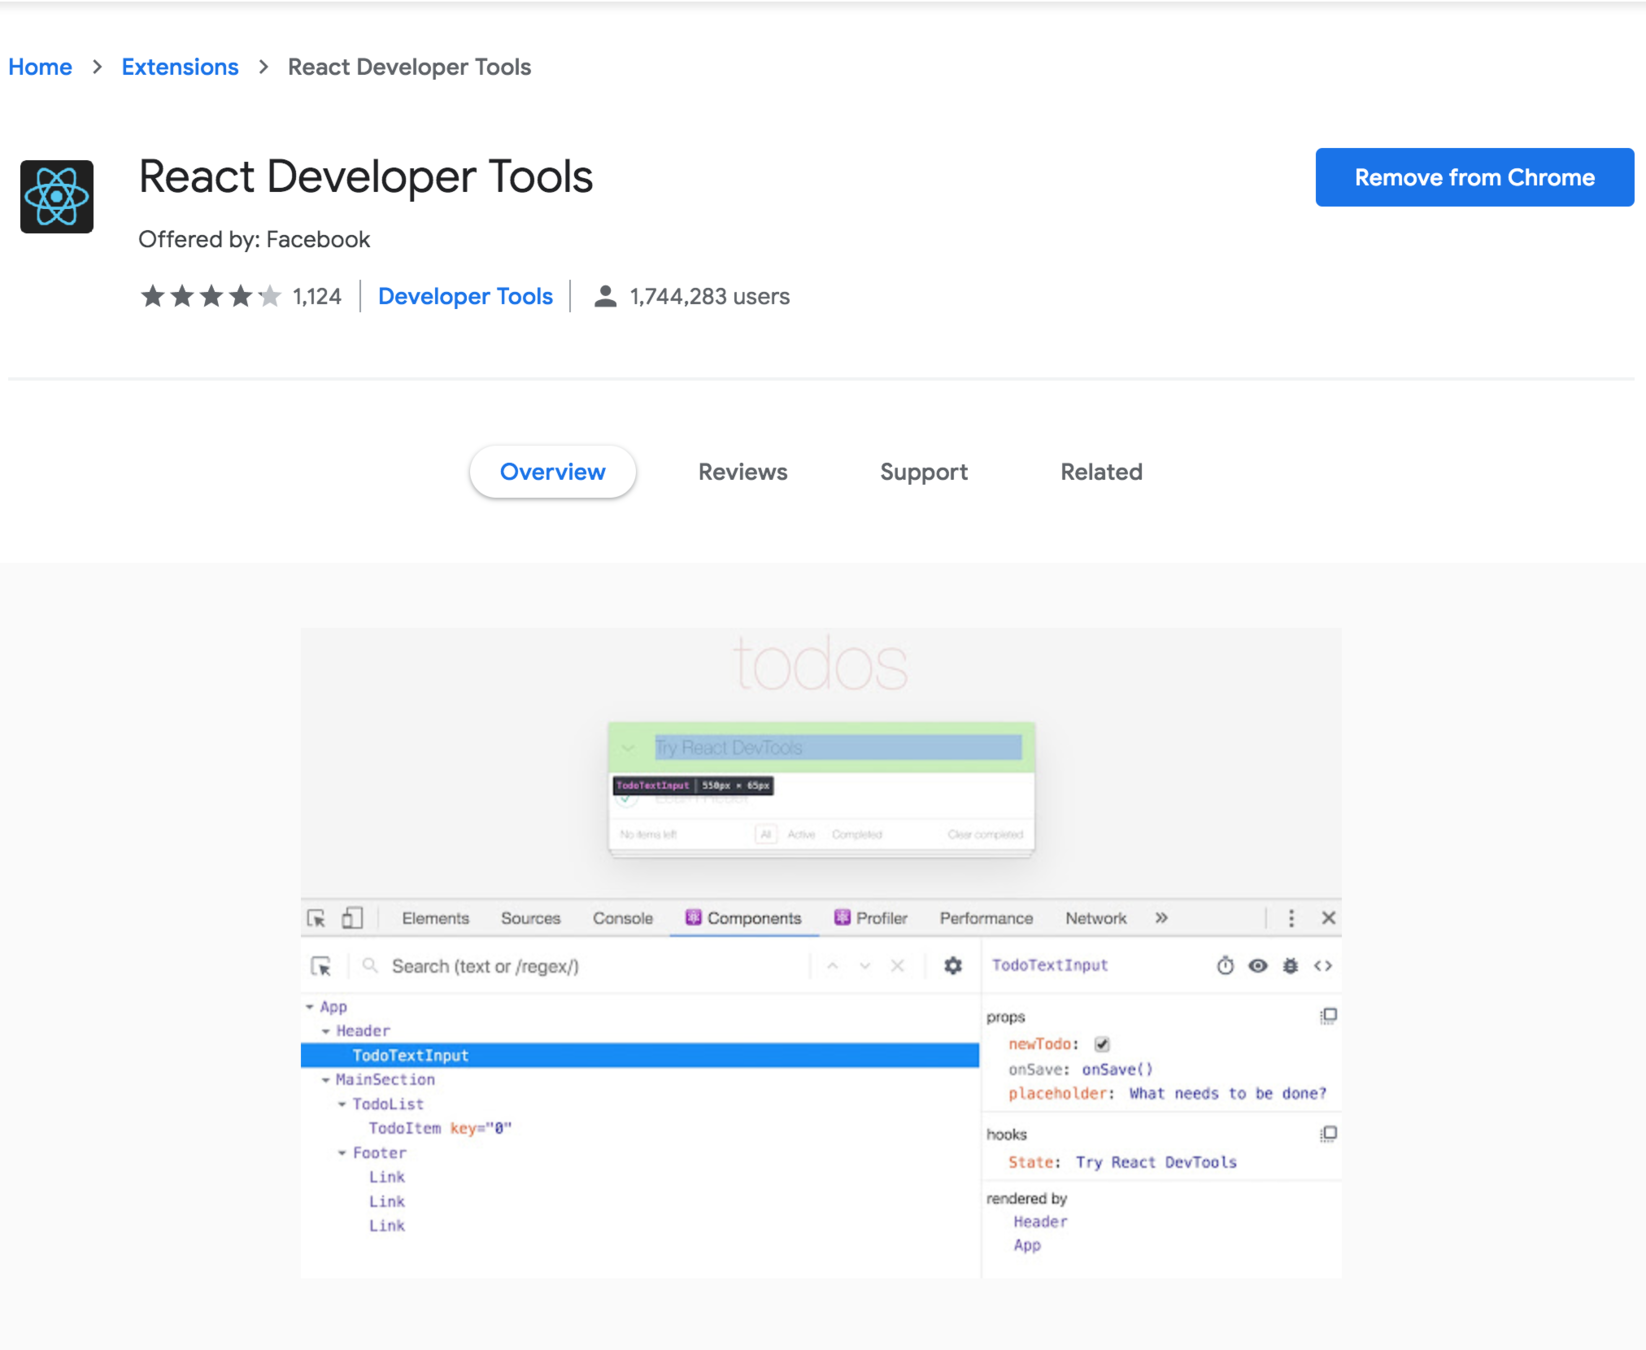1646x1350 pixels.
Task: Close the DevTools panel with X
Action: (1328, 918)
